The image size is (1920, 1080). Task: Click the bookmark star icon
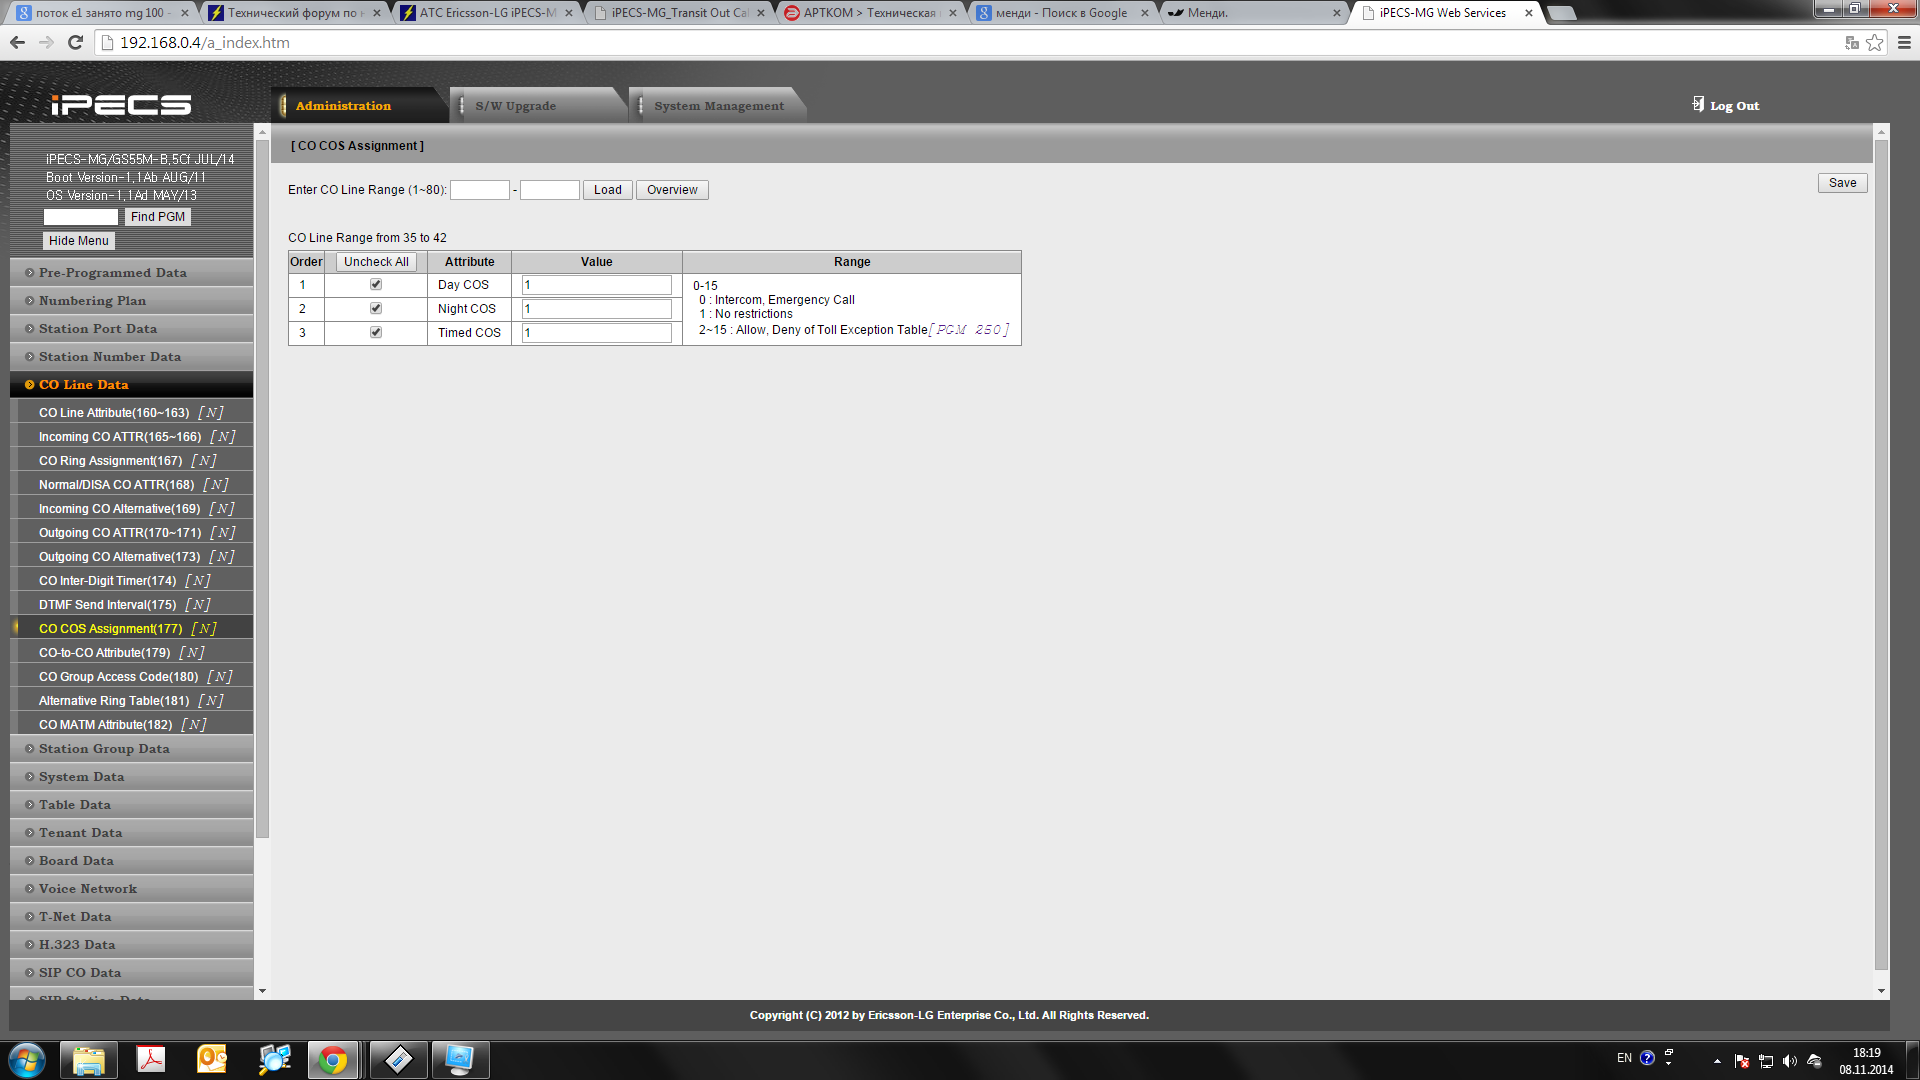coord(1875,42)
